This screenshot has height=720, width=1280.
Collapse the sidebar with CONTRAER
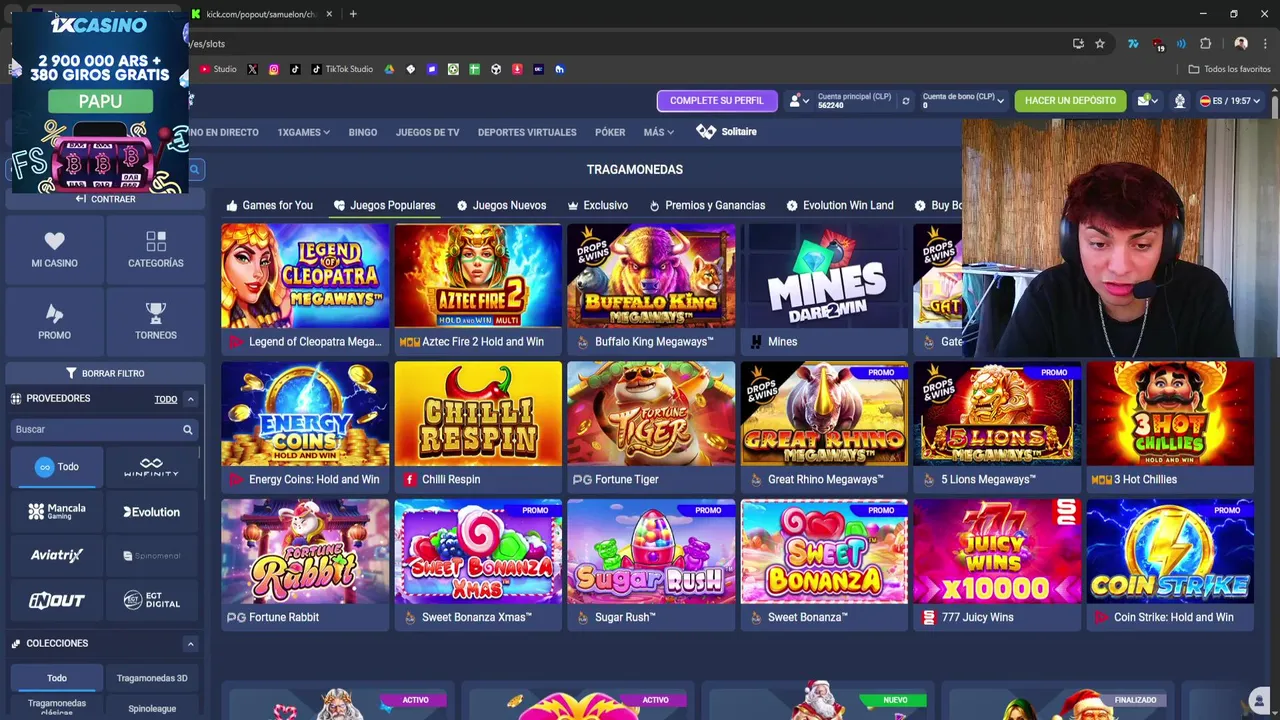click(105, 199)
